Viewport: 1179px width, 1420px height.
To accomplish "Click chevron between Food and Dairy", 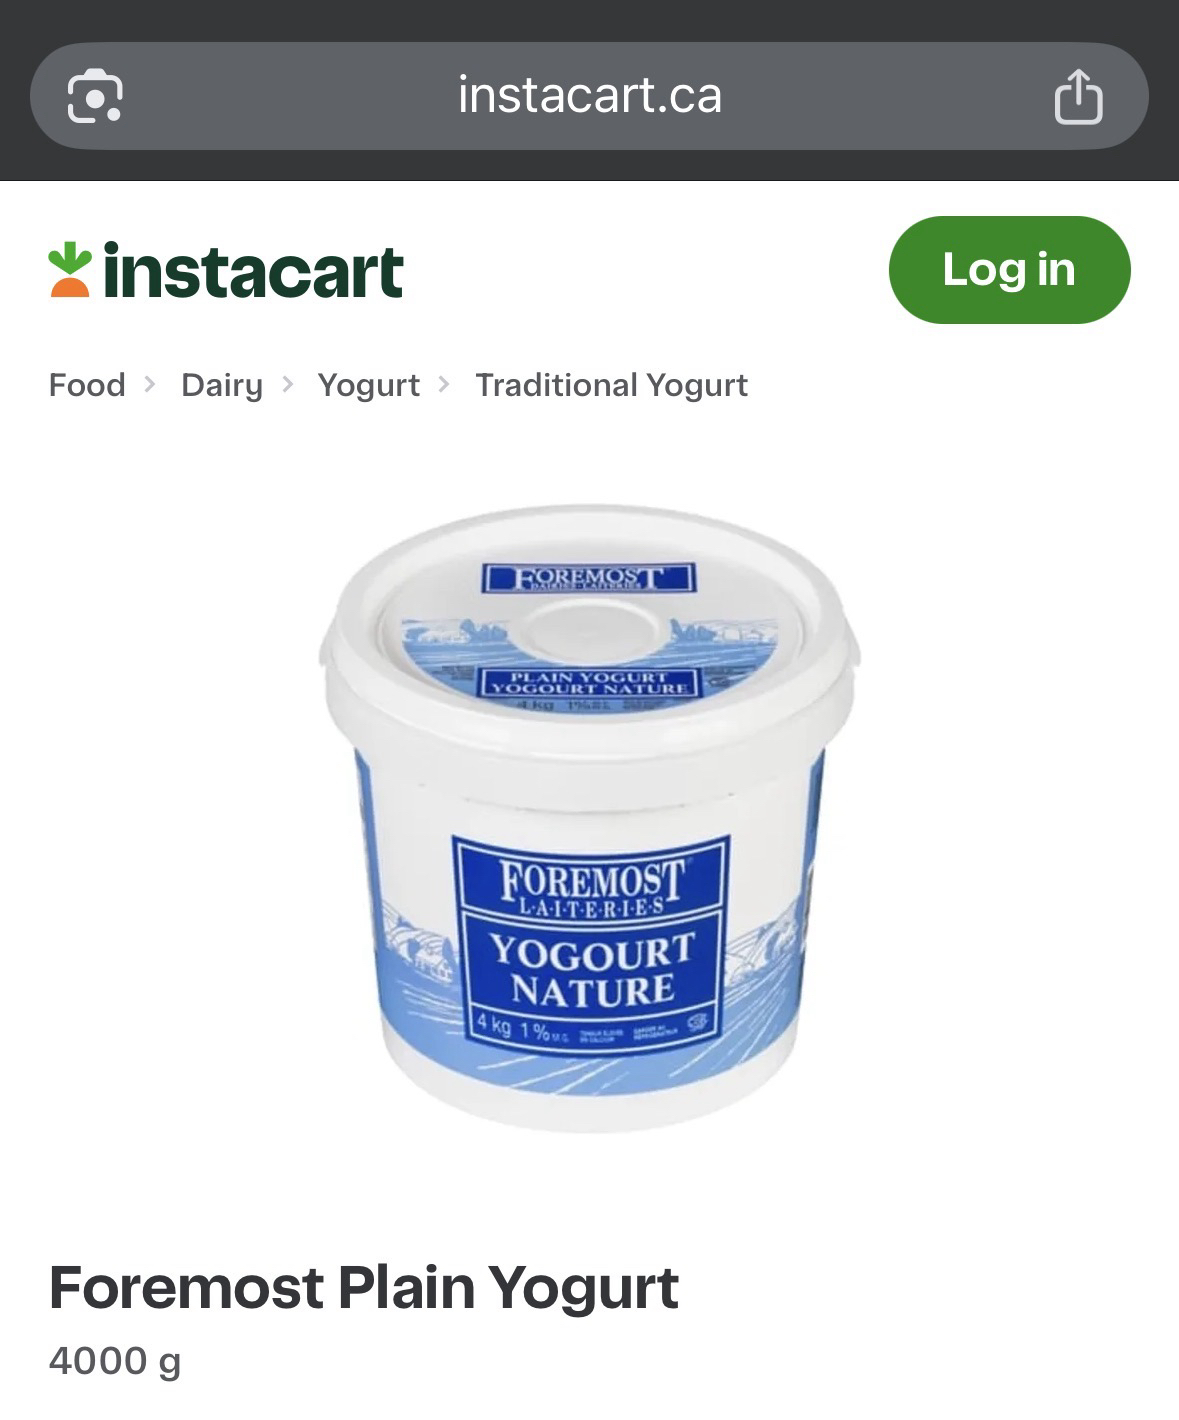I will [x=150, y=385].
